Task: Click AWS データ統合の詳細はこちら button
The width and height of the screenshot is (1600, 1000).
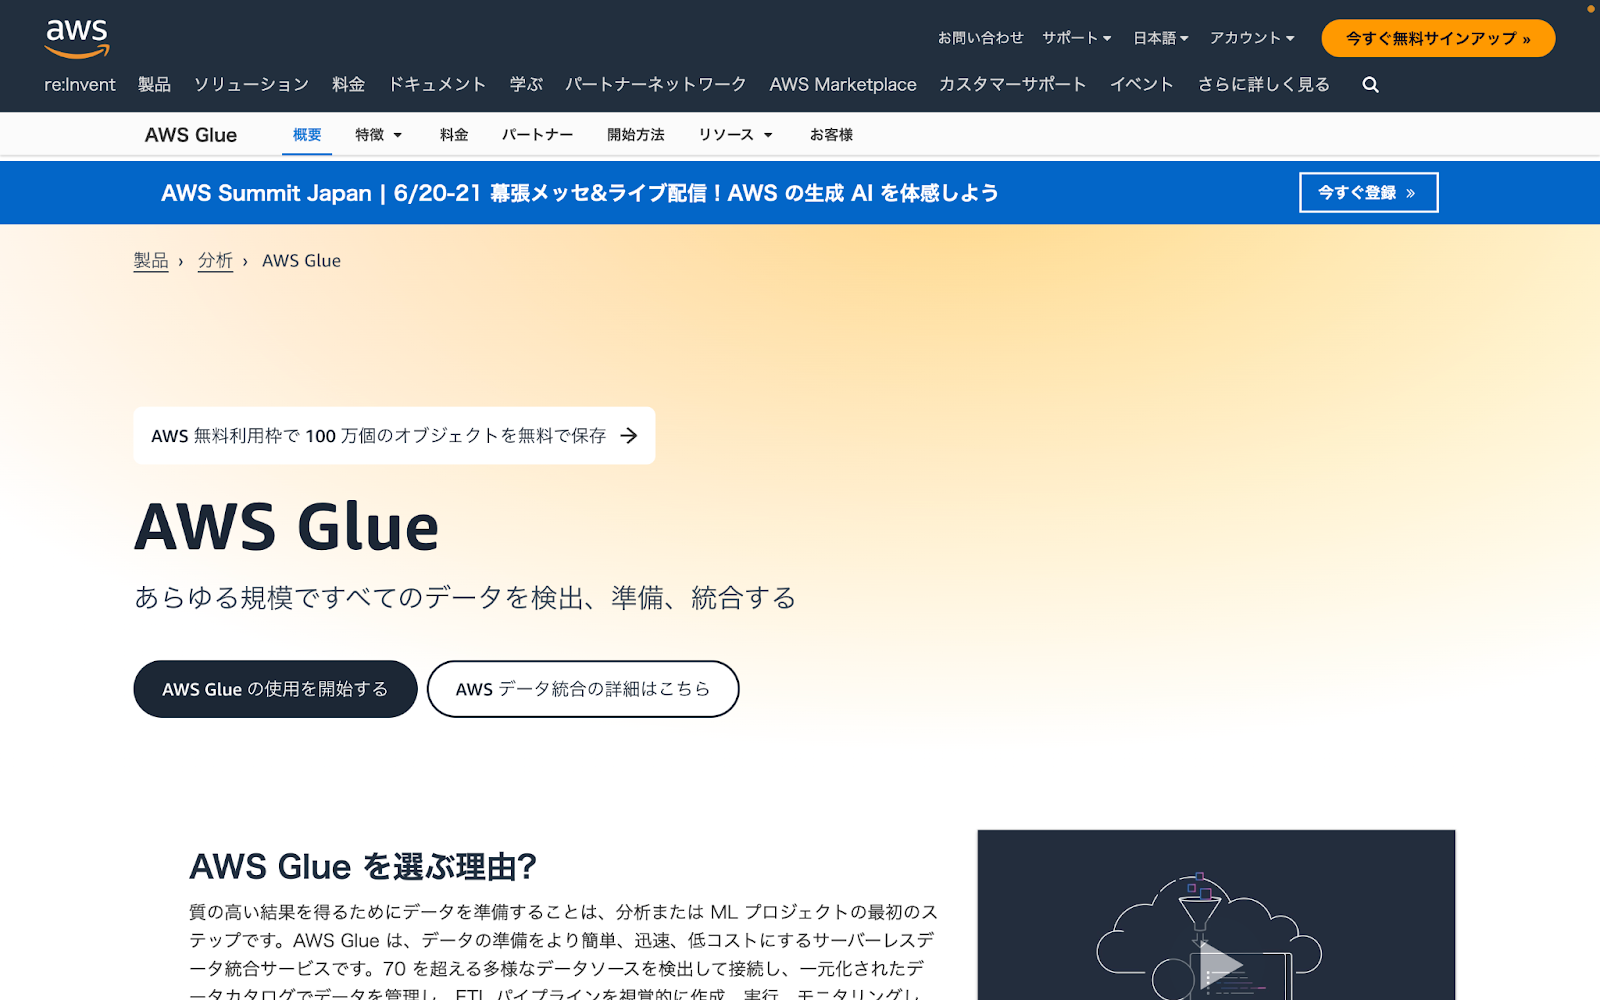Action: point(583,689)
